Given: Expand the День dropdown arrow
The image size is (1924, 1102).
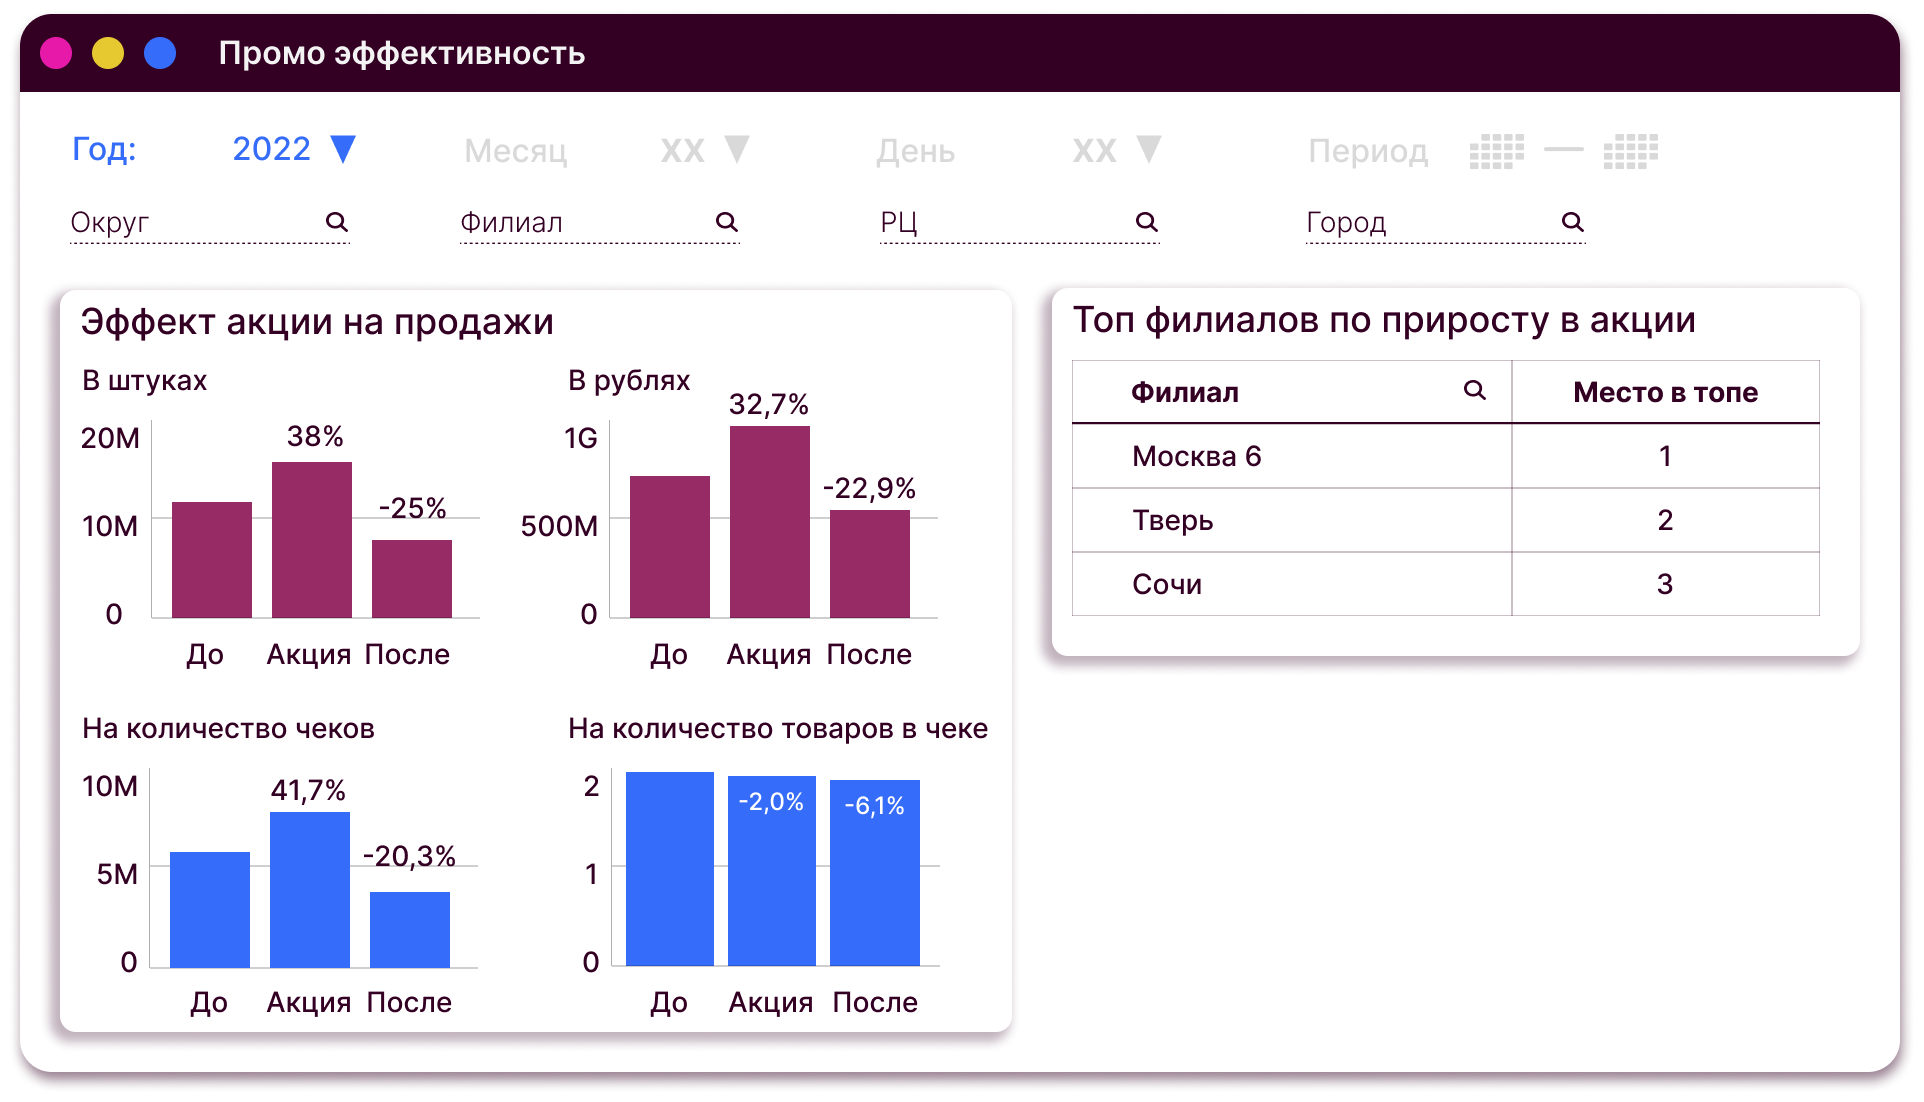Looking at the screenshot, I should 1150,149.
